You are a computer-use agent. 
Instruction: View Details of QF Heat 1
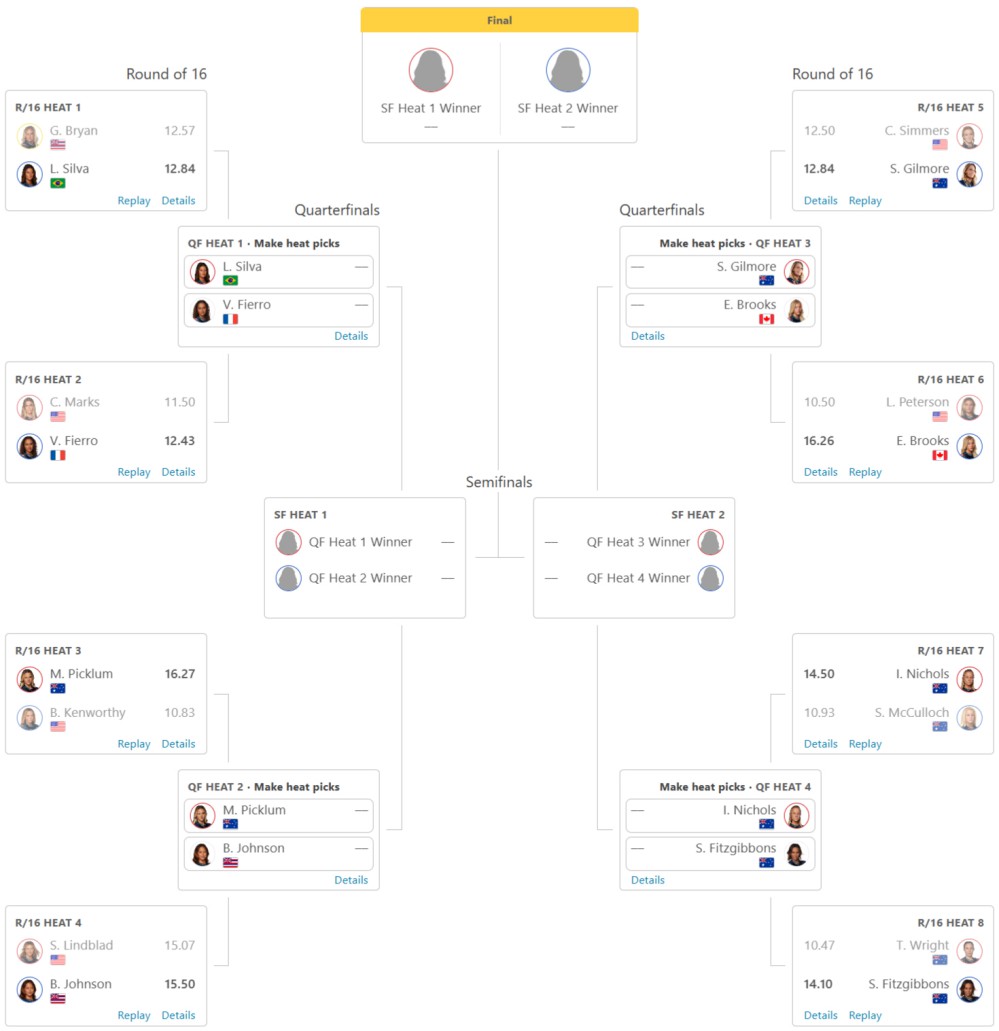pyautogui.click(x=351, y=336)
